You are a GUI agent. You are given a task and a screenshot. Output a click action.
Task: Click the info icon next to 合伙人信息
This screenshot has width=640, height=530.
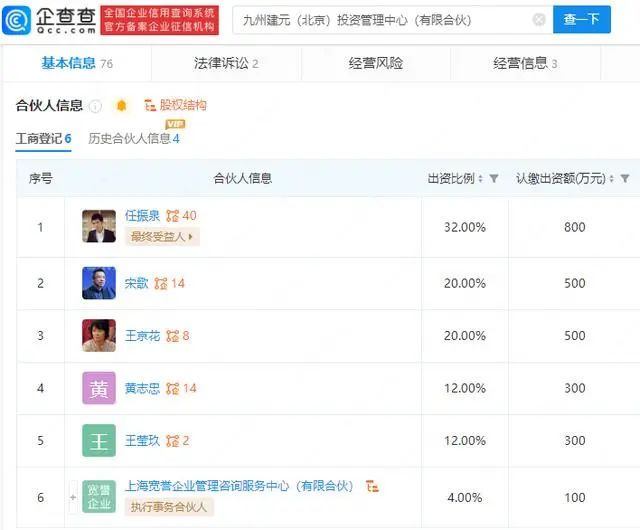coord(96,106)
